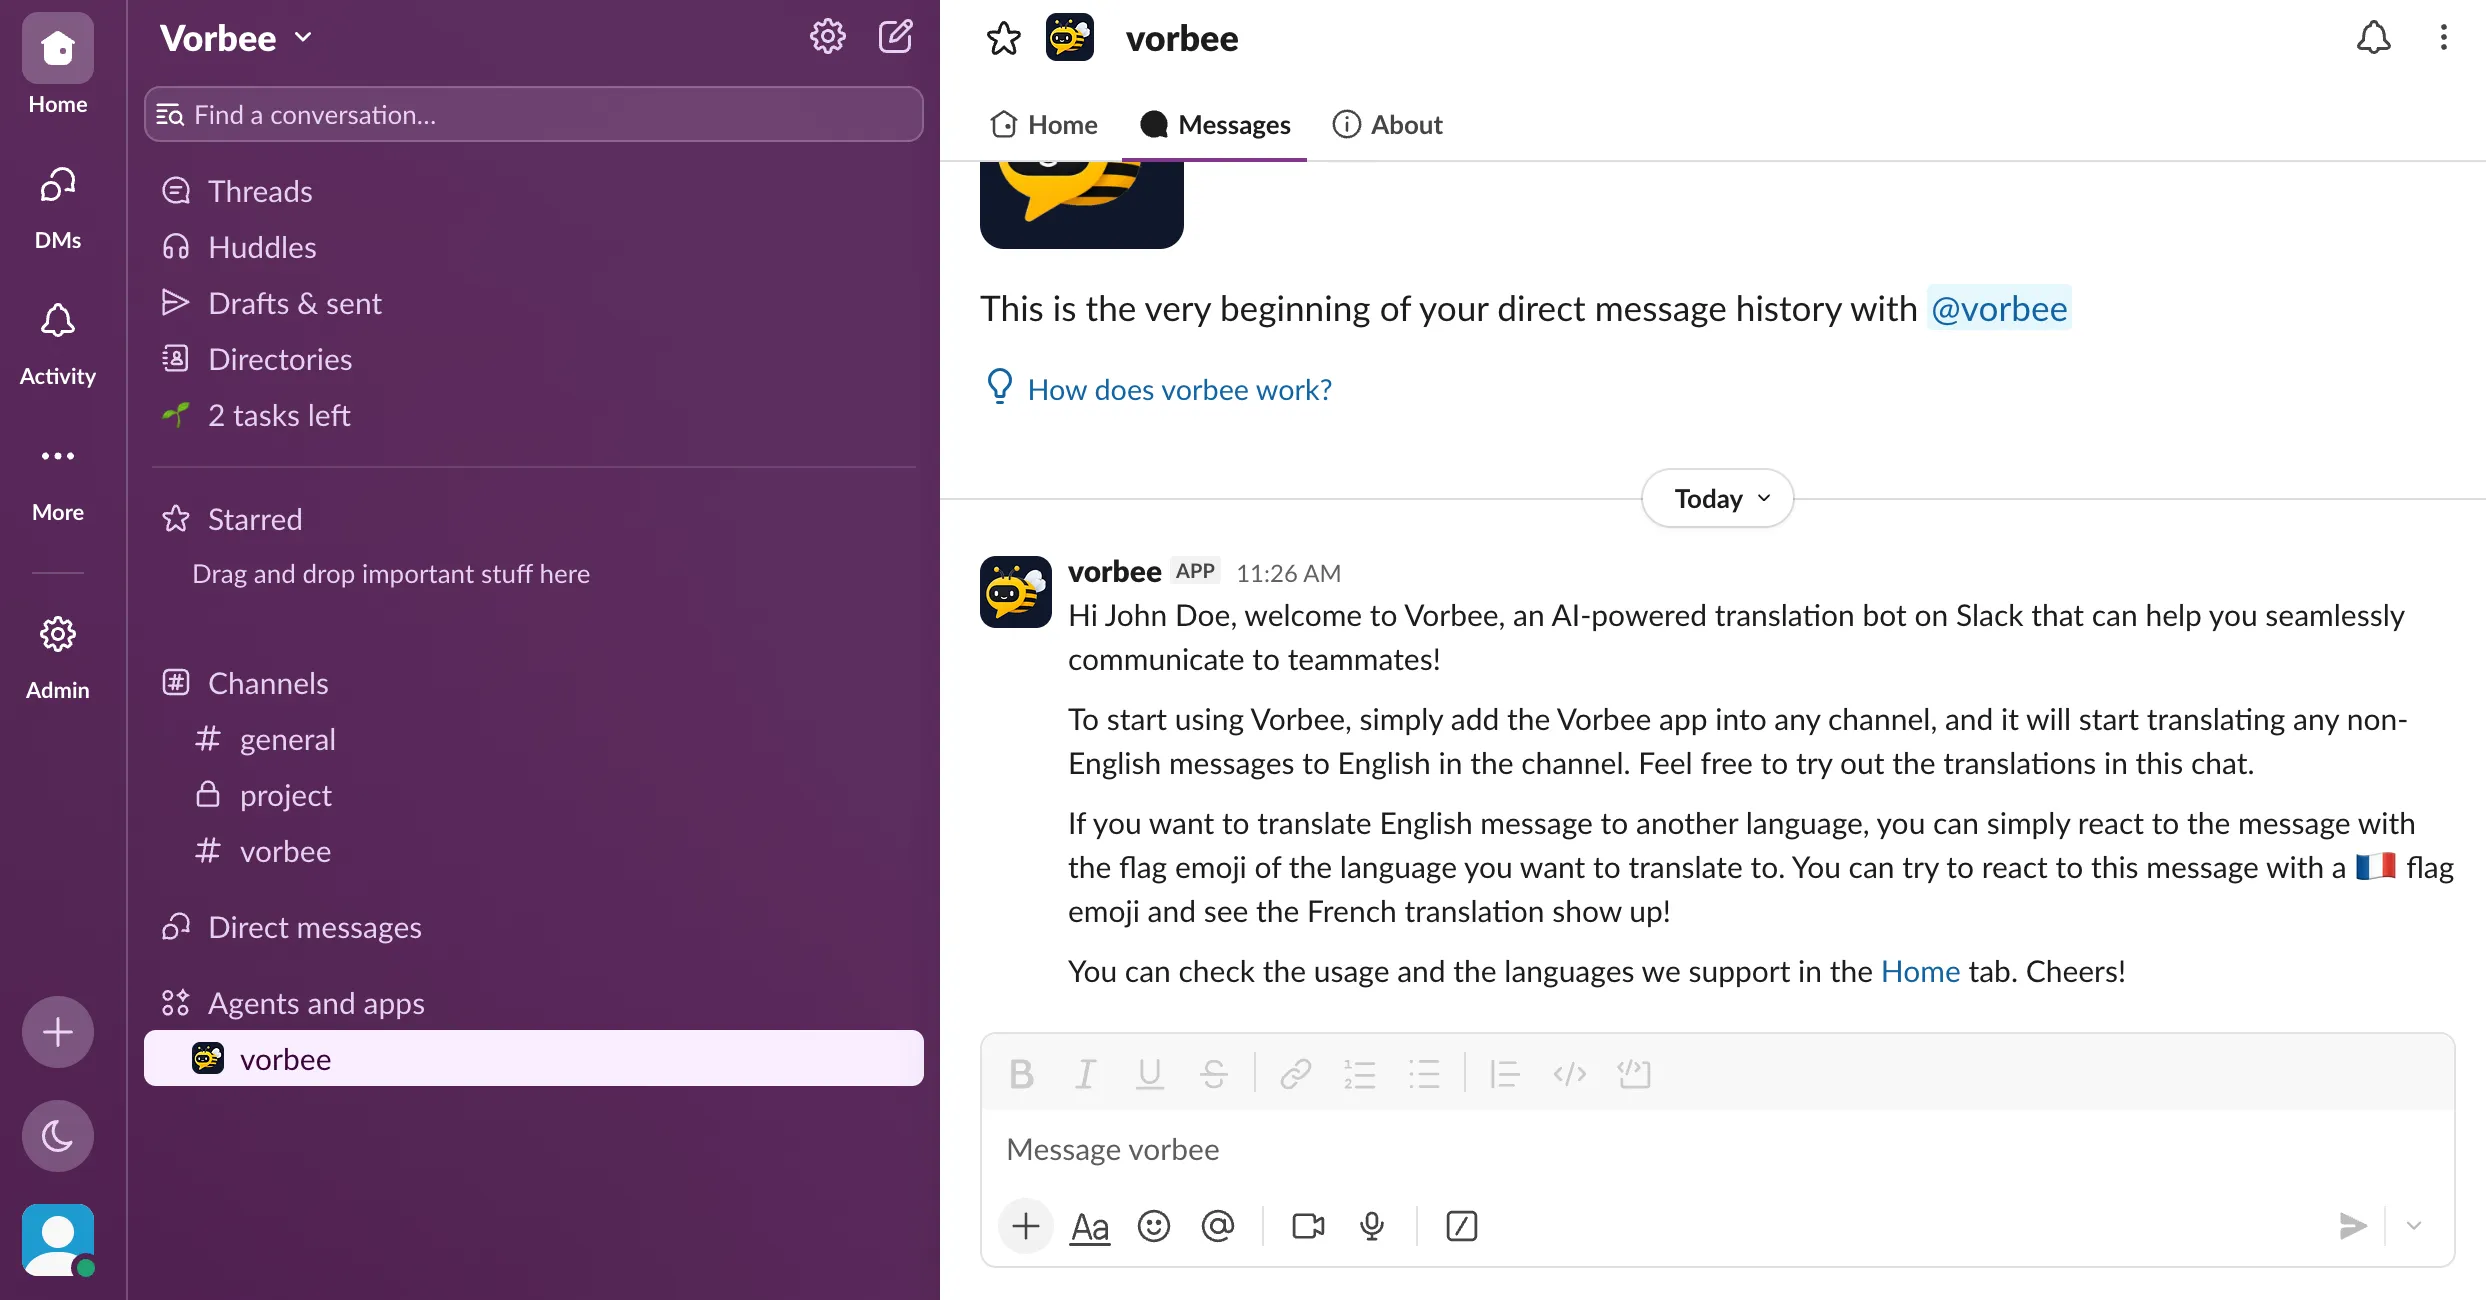Screen dimensions: 2486x1300
Task: Collapse the Agents and apps section
Action: pos(316,1003)
